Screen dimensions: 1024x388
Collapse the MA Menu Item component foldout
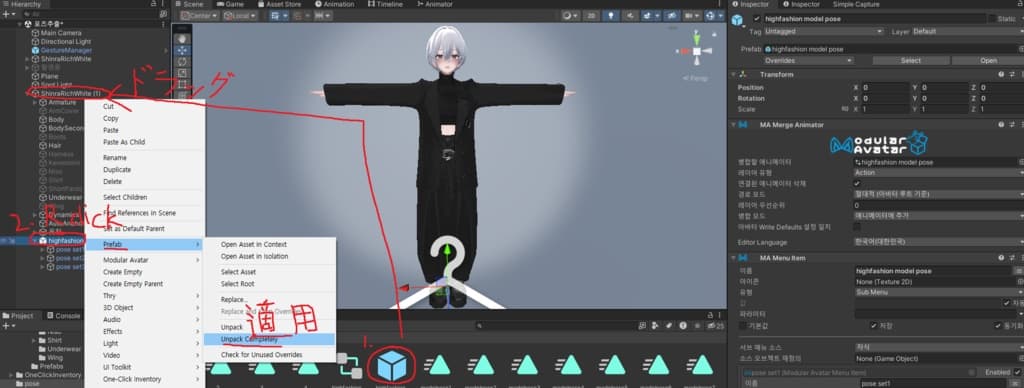[x=733, y=258]
